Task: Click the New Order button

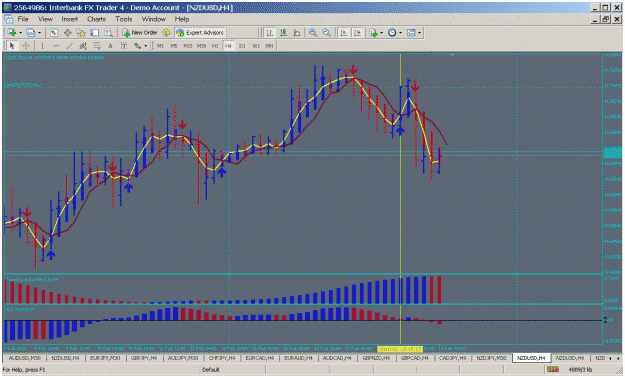Action: [x=140, y=33]
